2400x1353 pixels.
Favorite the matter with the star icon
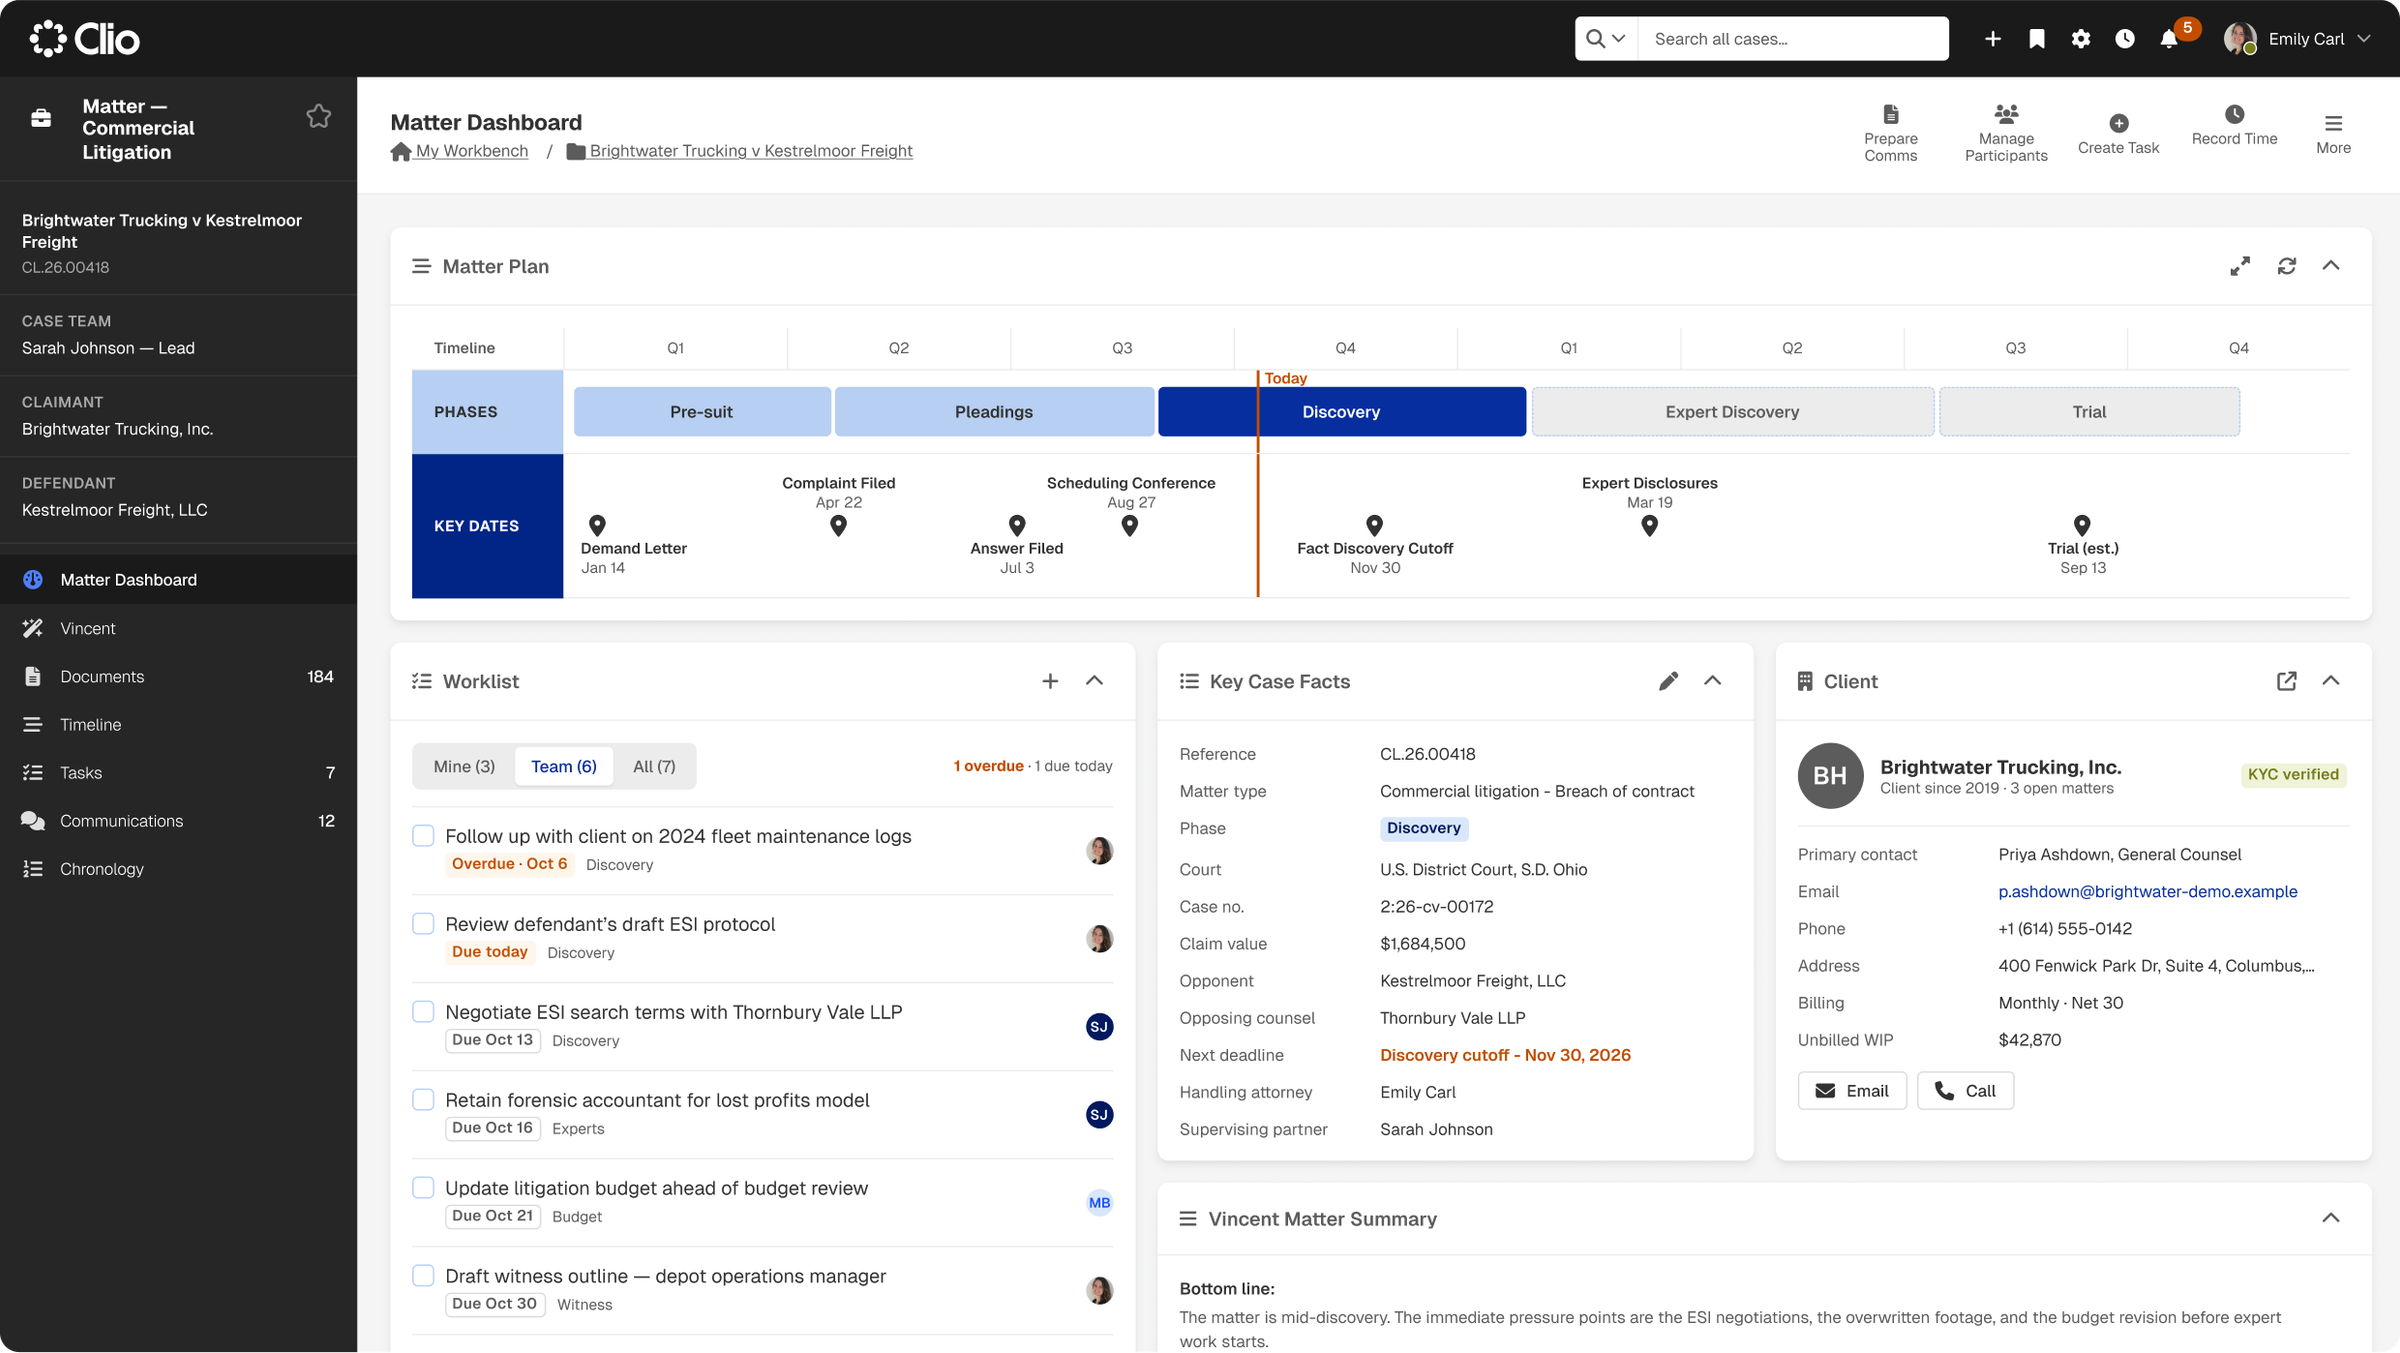[318, 117]
